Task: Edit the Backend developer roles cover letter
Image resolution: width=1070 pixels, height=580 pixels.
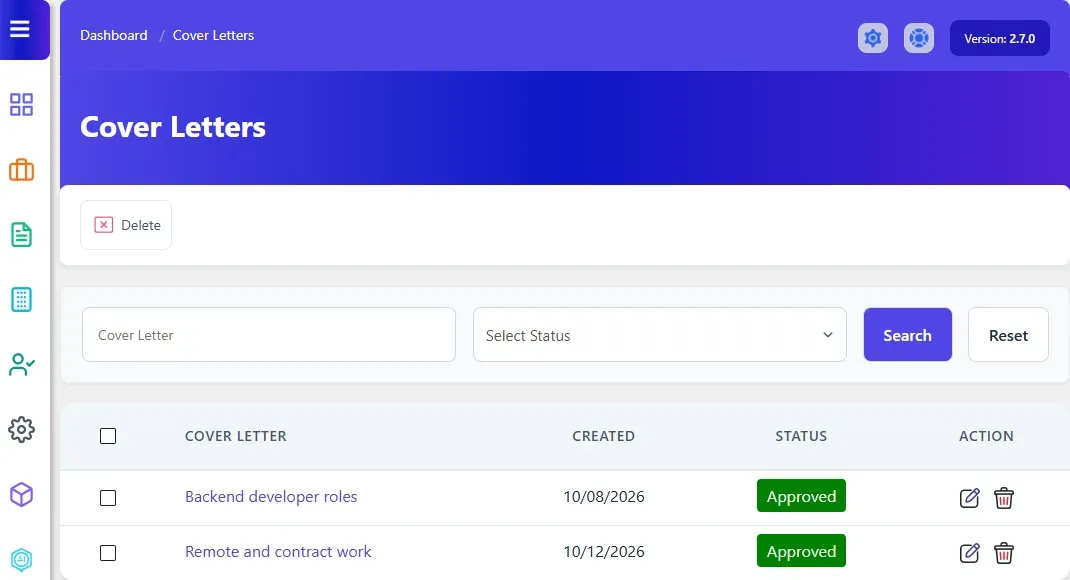Action: [x=969, y=497]
